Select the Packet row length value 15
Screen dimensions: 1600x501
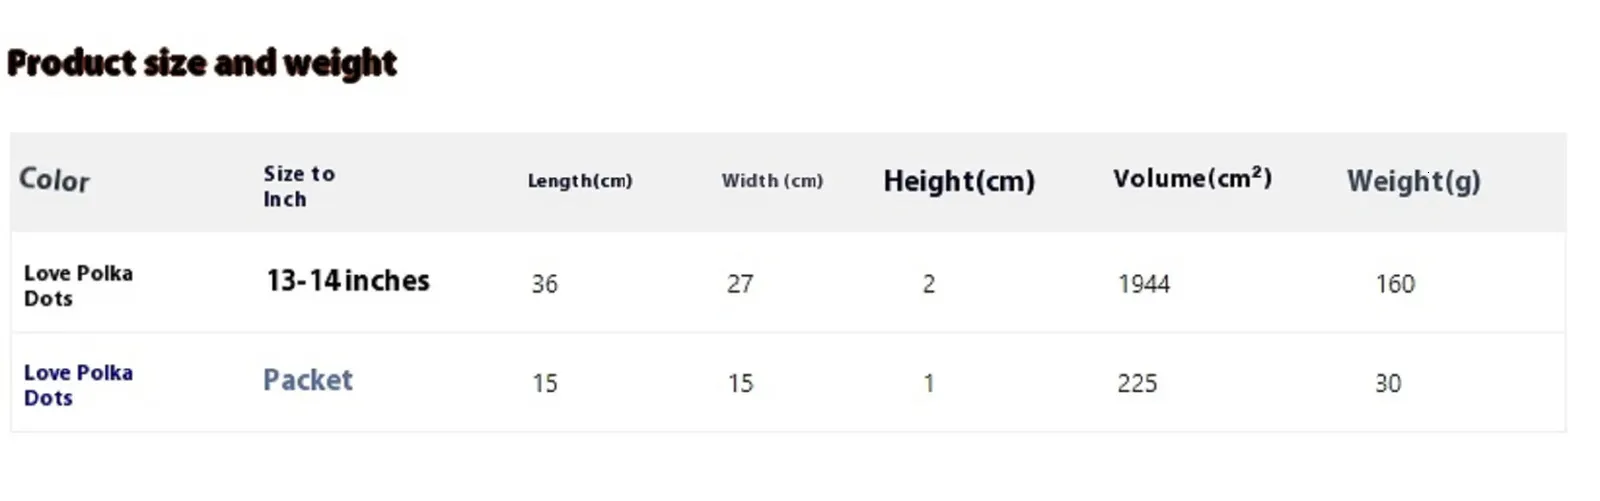tap(544, 383)
